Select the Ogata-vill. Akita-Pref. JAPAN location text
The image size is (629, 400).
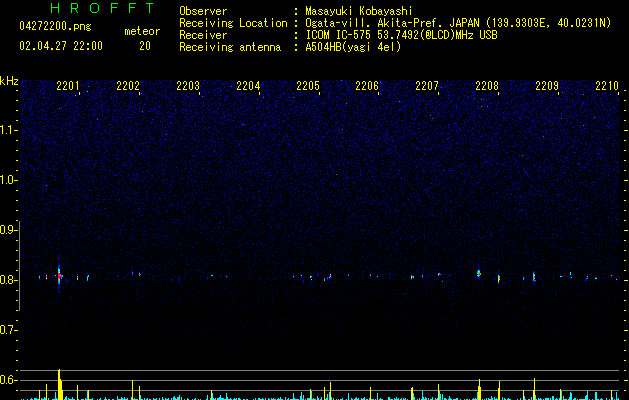click(458, 23)
